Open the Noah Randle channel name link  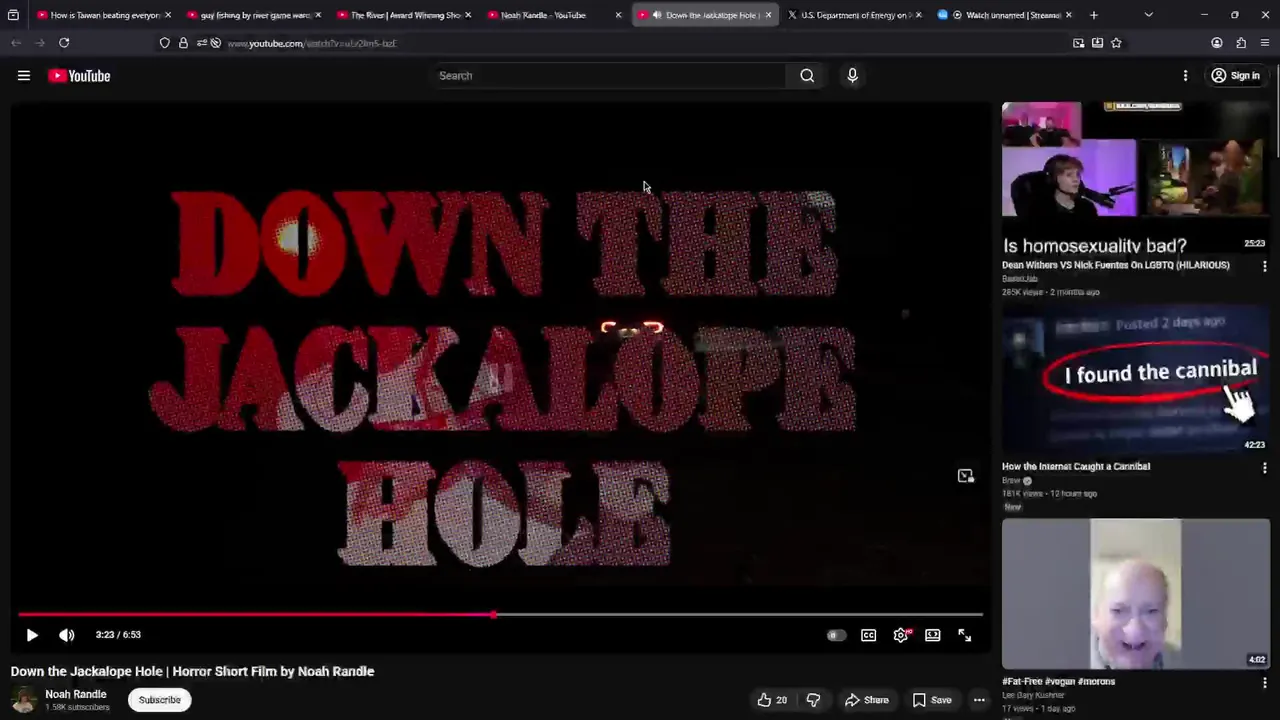tap(76, 694)
